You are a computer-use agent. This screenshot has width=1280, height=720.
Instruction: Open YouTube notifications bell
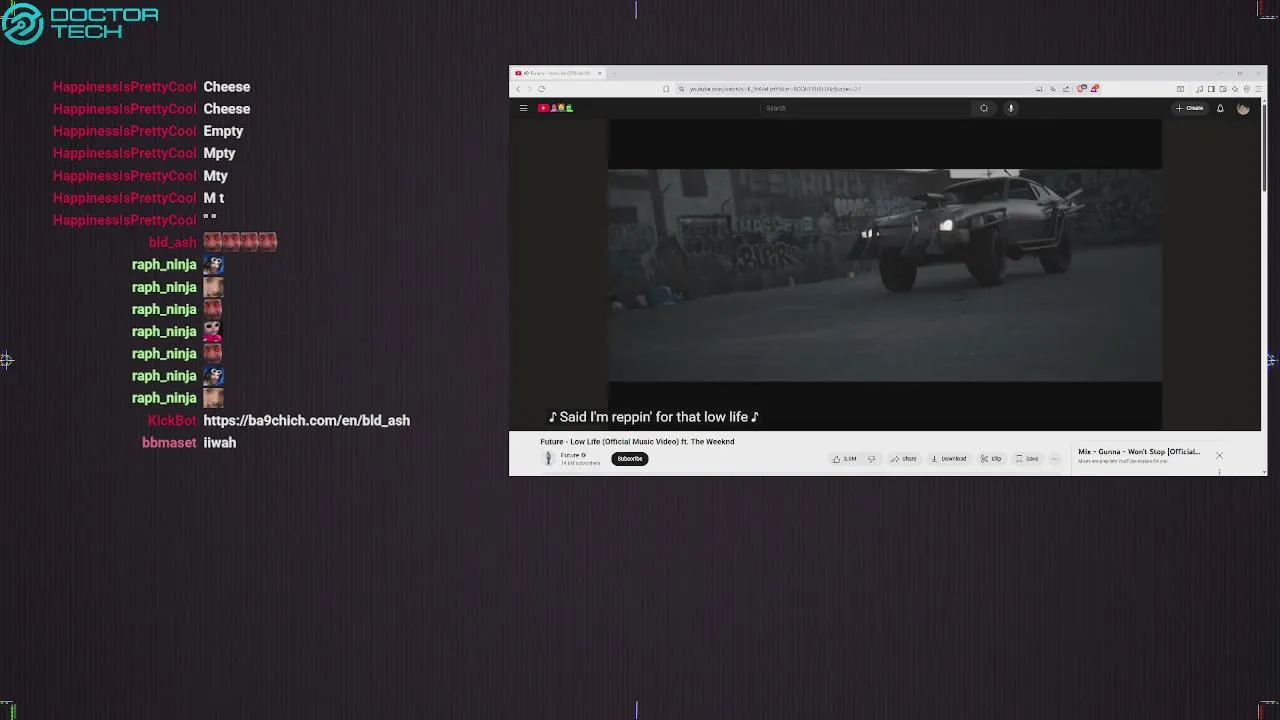click(x=1220, y=108)
